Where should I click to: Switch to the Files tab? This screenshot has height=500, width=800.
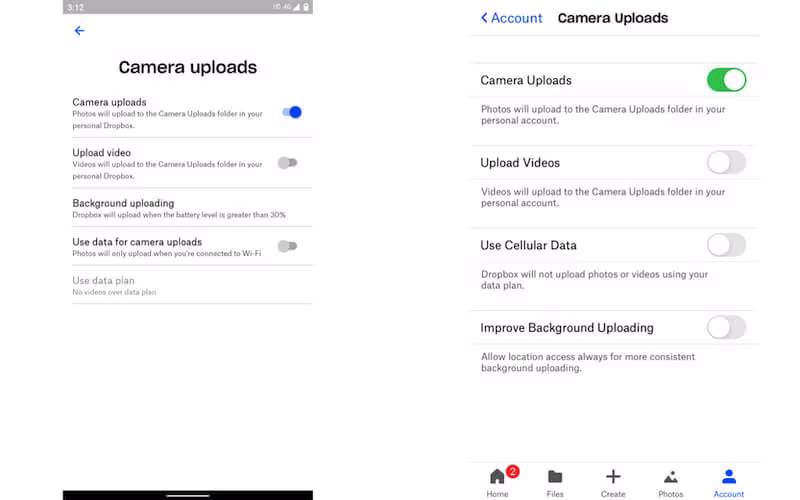pos(555,482)
